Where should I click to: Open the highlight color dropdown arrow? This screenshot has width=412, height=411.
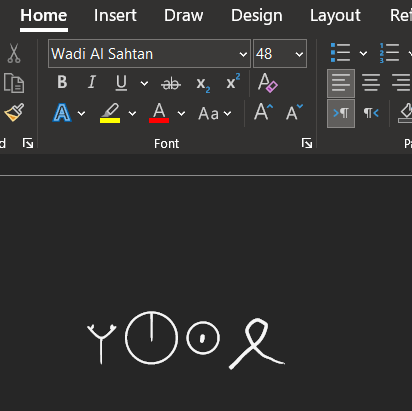tap(132, 114)
